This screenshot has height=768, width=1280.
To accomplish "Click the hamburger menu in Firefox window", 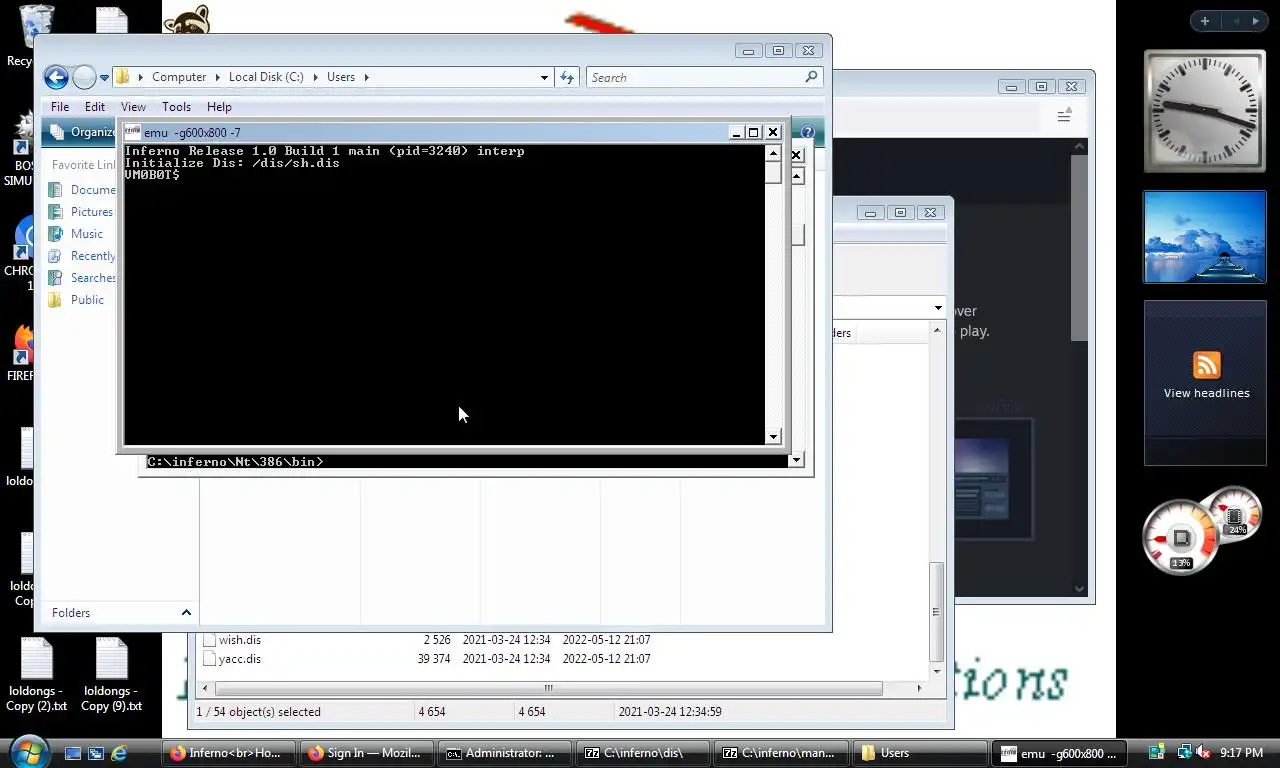I will pyautogui.click(x=1063, y=117).
